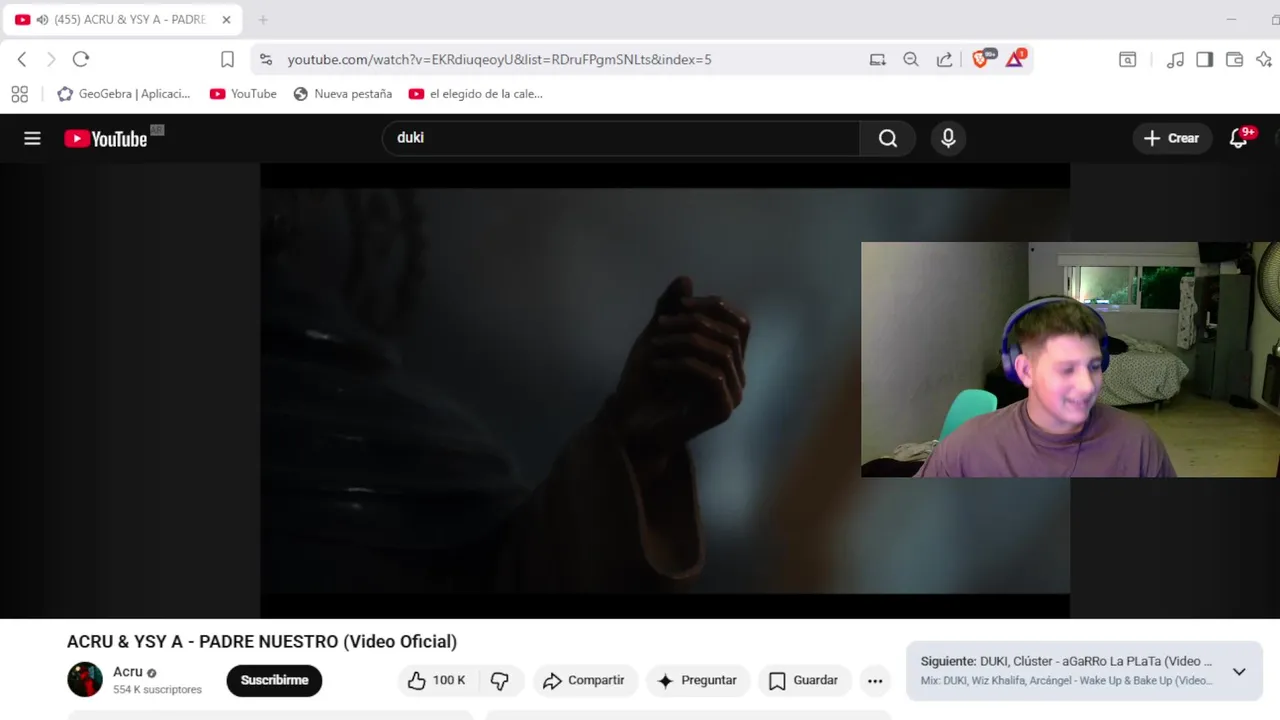Open the Nueva pestaña bookmark
The height and width of the screenshot is (720, 1280).
click(342, 94)
